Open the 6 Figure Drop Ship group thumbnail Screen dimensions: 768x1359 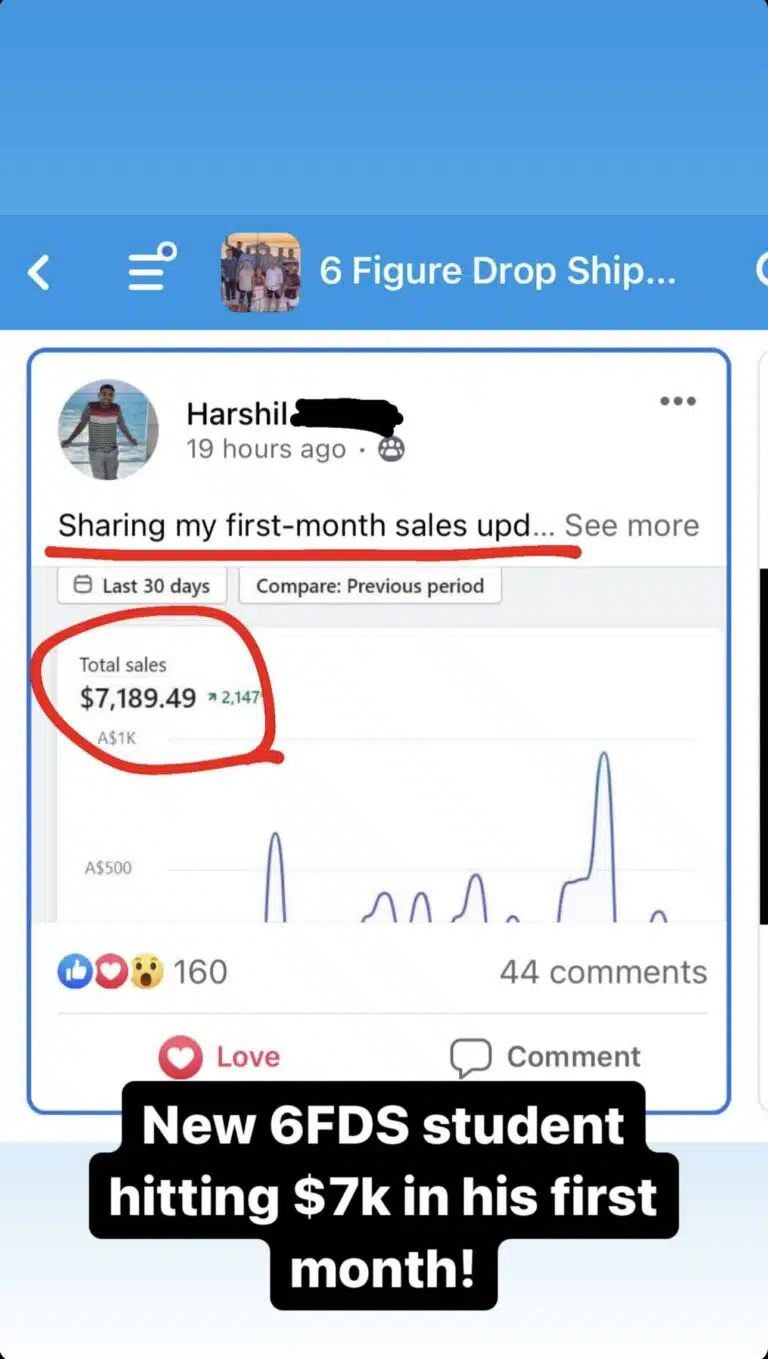(261, 272)
